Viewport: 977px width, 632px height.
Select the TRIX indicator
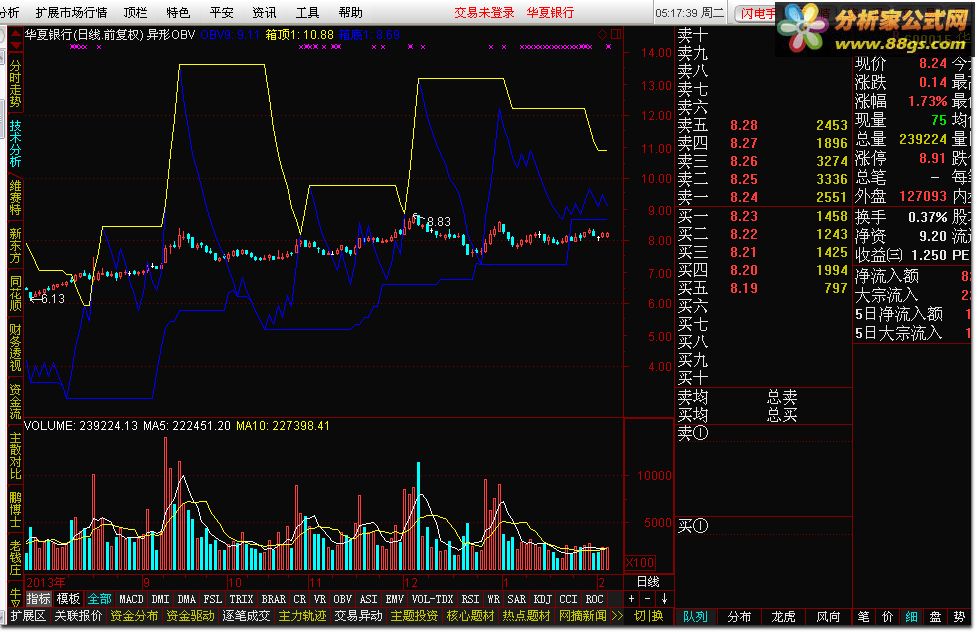coord(241,599)
